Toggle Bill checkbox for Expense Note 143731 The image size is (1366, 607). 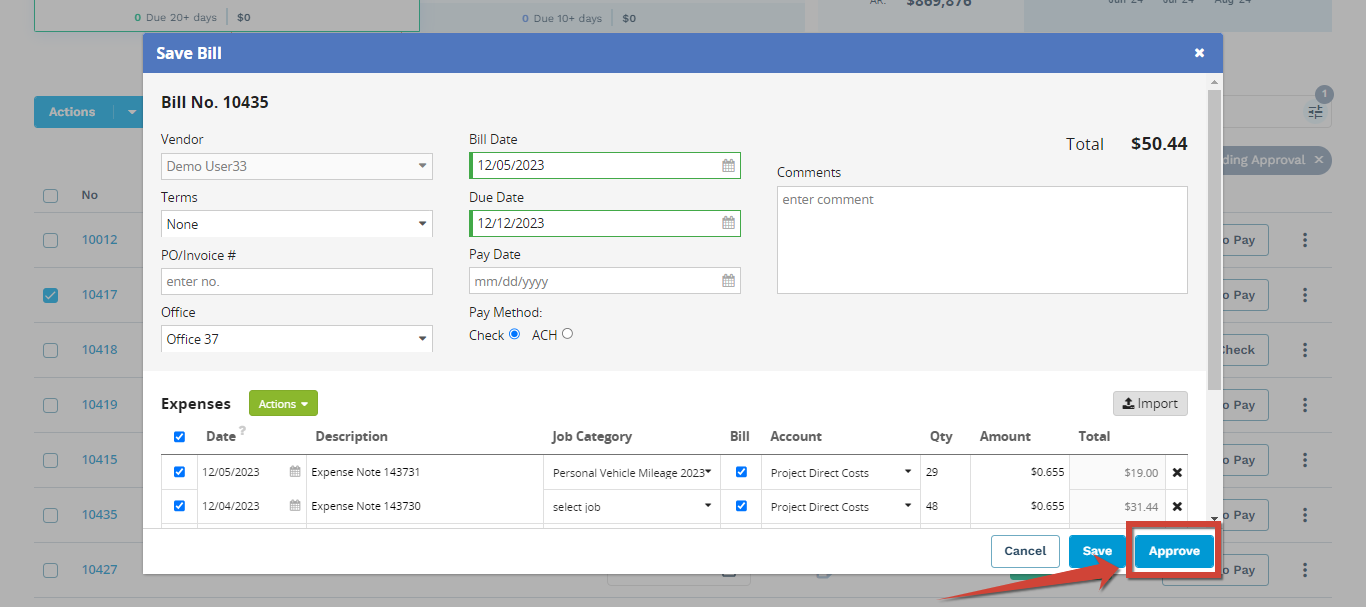tap(741, 472)
